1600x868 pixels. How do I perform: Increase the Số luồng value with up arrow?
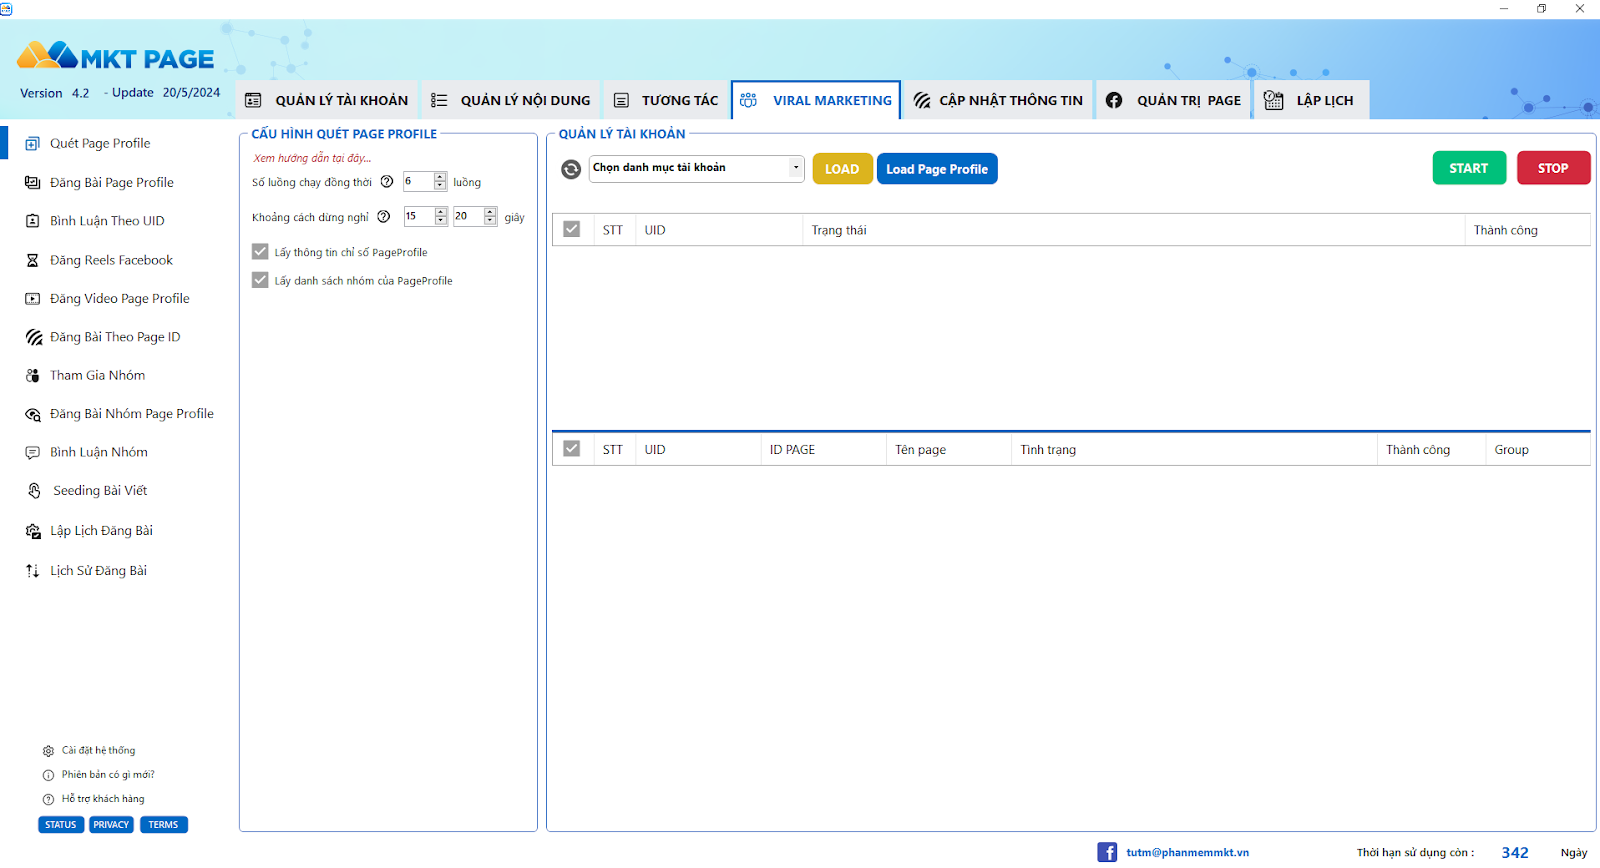[x=440, y=177]
